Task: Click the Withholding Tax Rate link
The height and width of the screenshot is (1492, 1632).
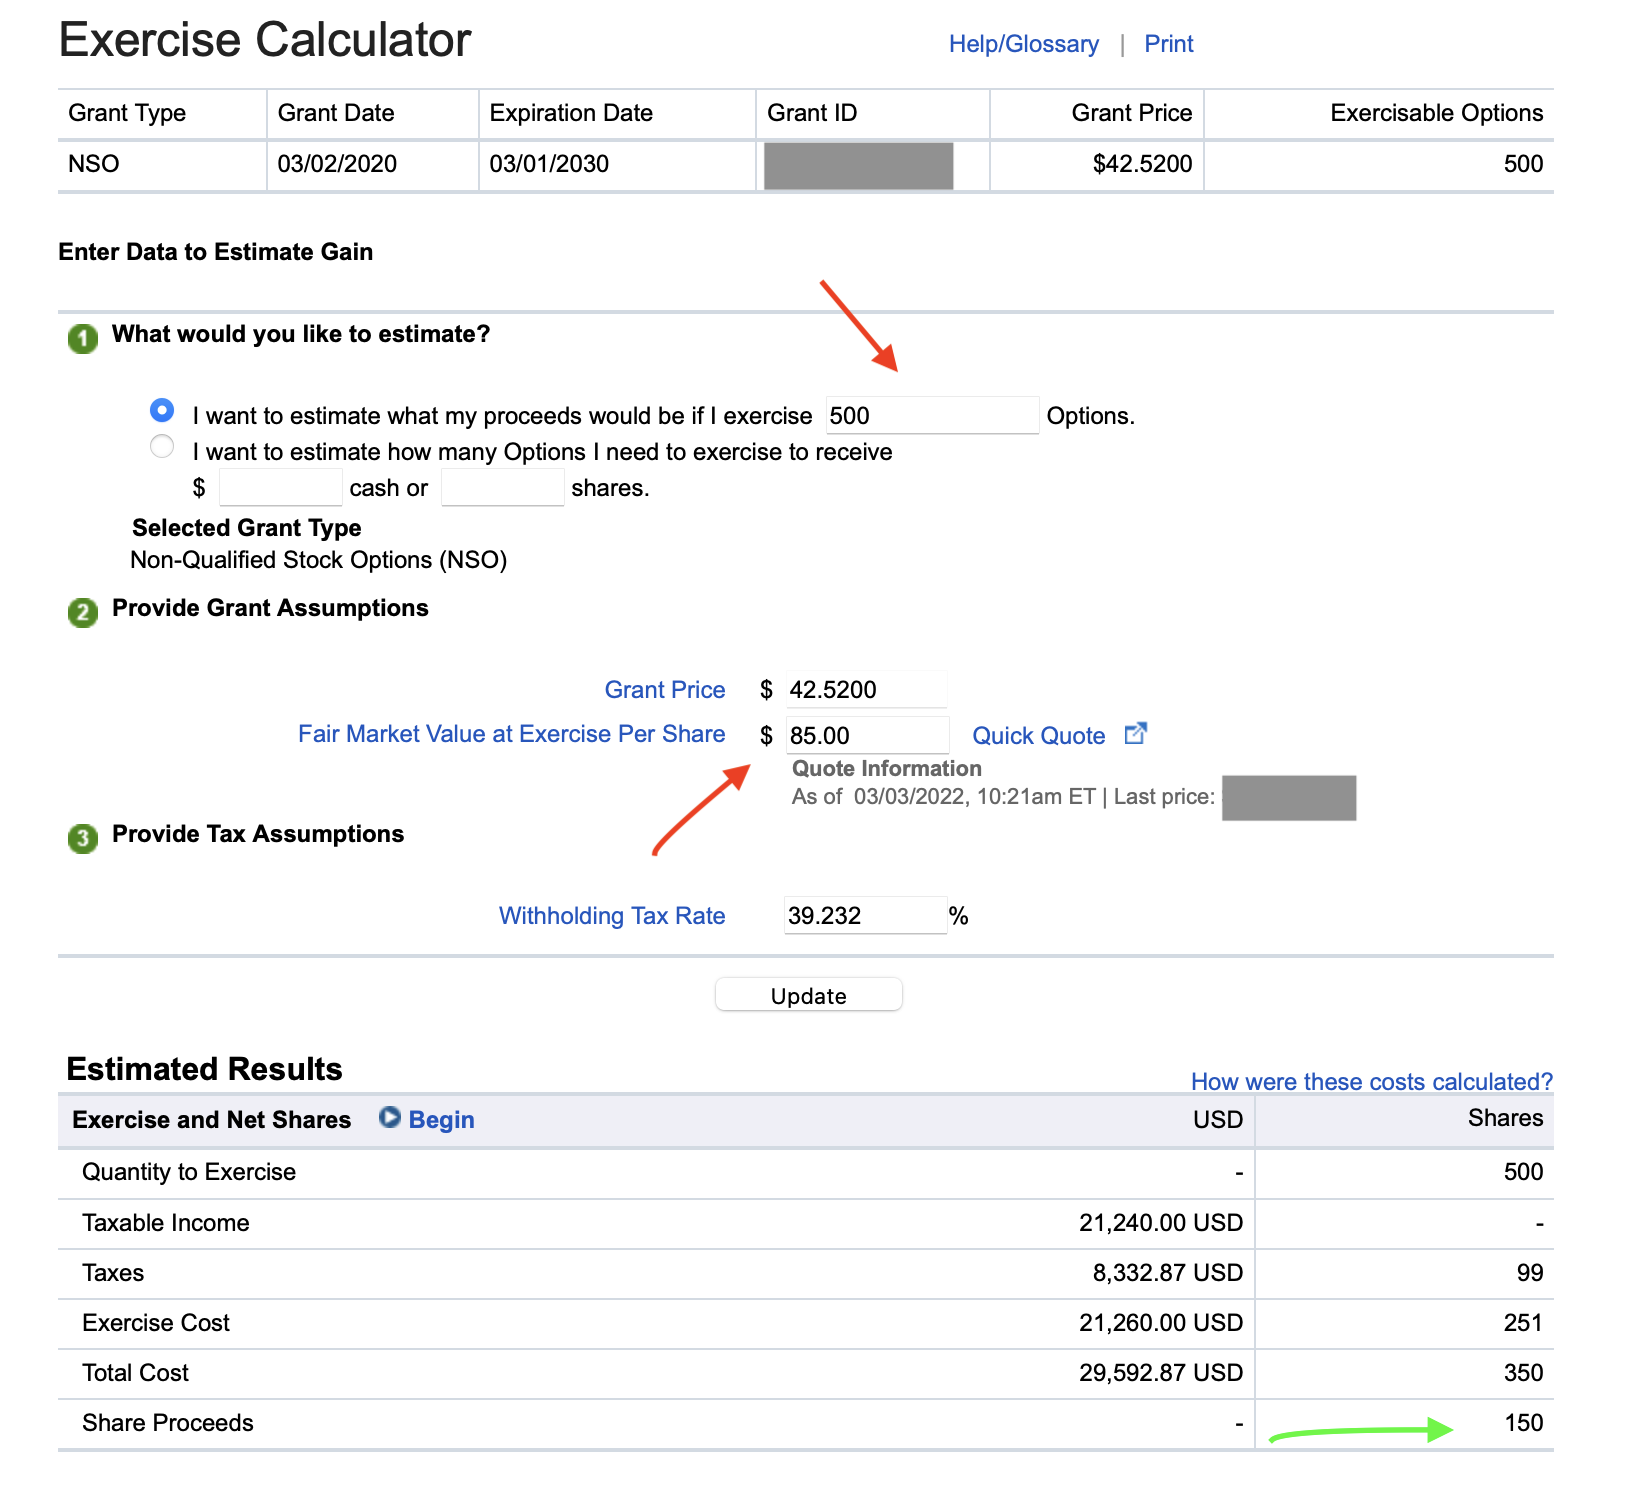Action: (611, 916)
